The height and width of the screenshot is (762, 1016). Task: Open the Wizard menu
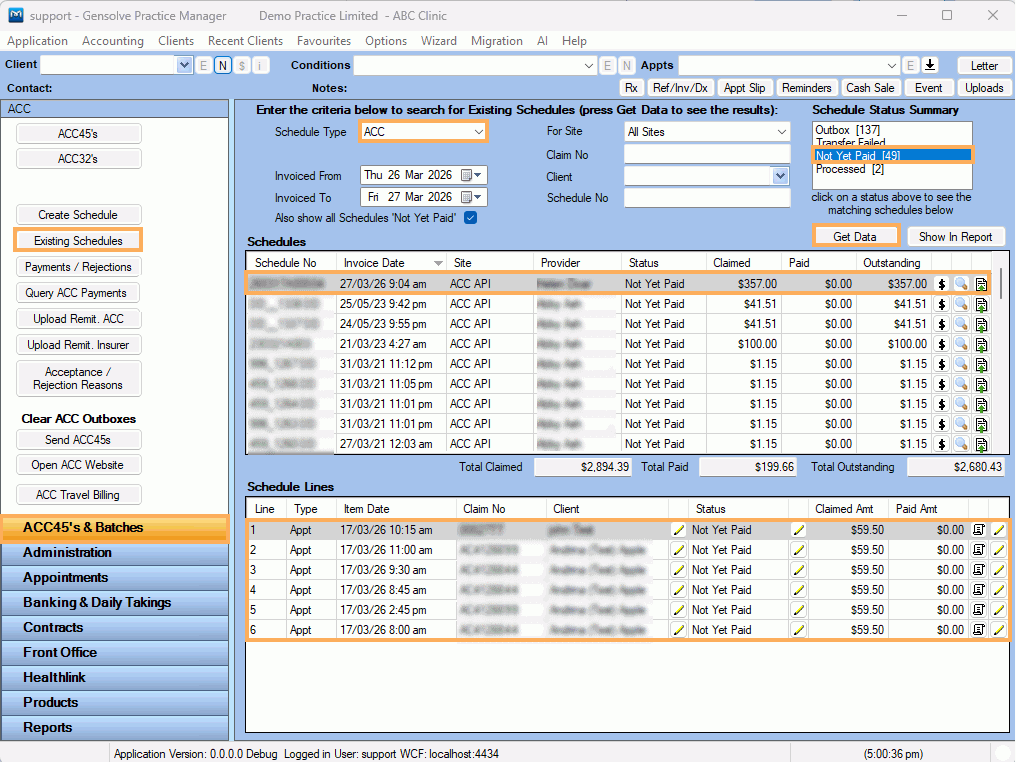pyautogui.click(x=439, y=41)
